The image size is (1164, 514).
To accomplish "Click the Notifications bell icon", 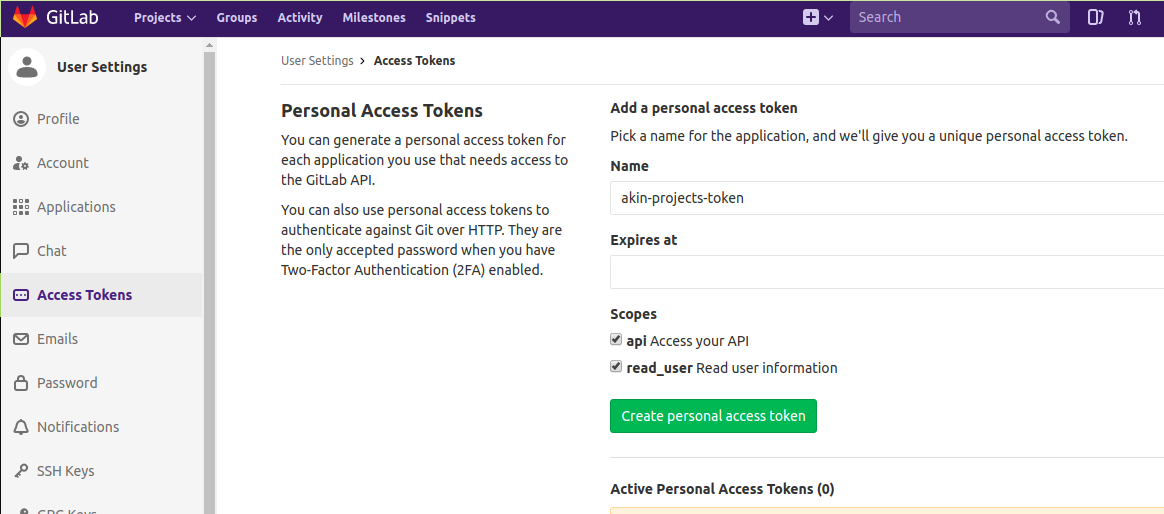I will pos(21,427).
